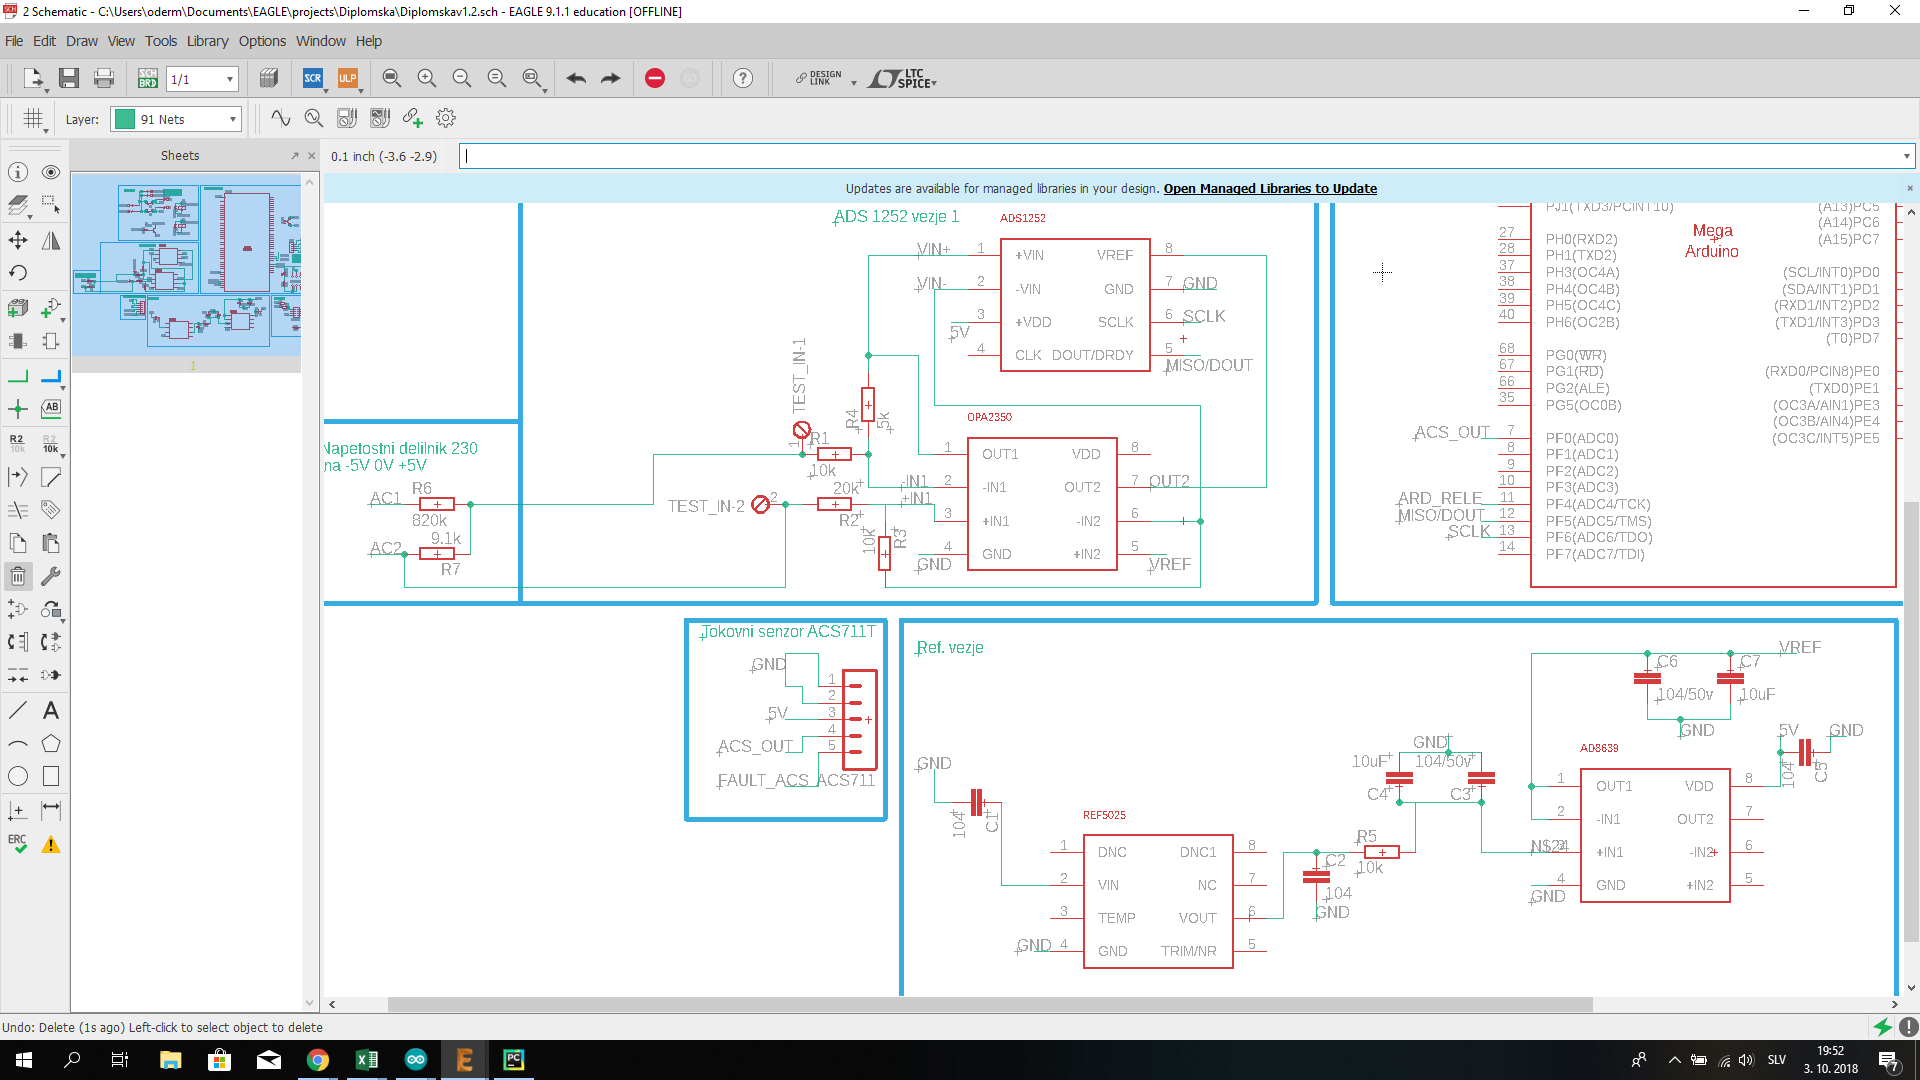Expand the Value tool options arrow
The width and height of the screenshot is (1920, 1080).
(63, 455)
